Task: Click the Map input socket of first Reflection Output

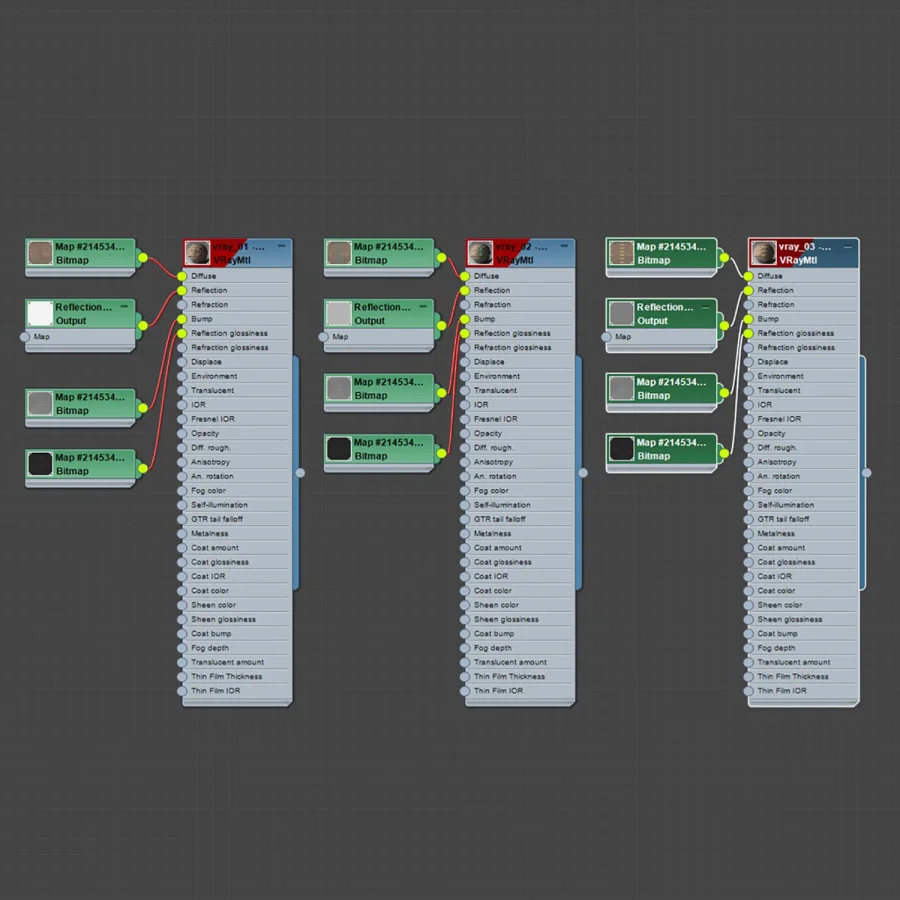Action: pos(25,337)
